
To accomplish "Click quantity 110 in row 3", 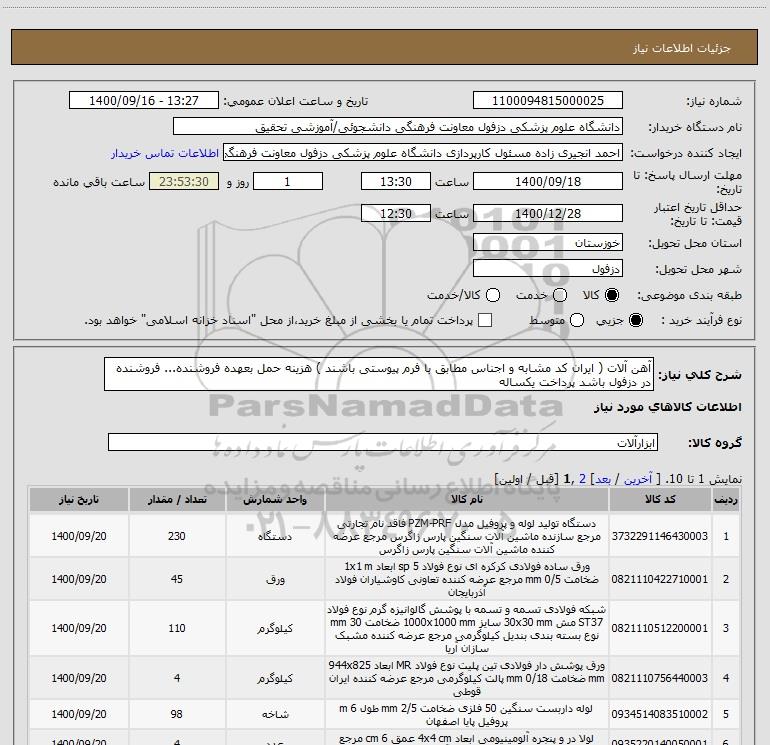I will pyautogui.click(x=177, y=628).
